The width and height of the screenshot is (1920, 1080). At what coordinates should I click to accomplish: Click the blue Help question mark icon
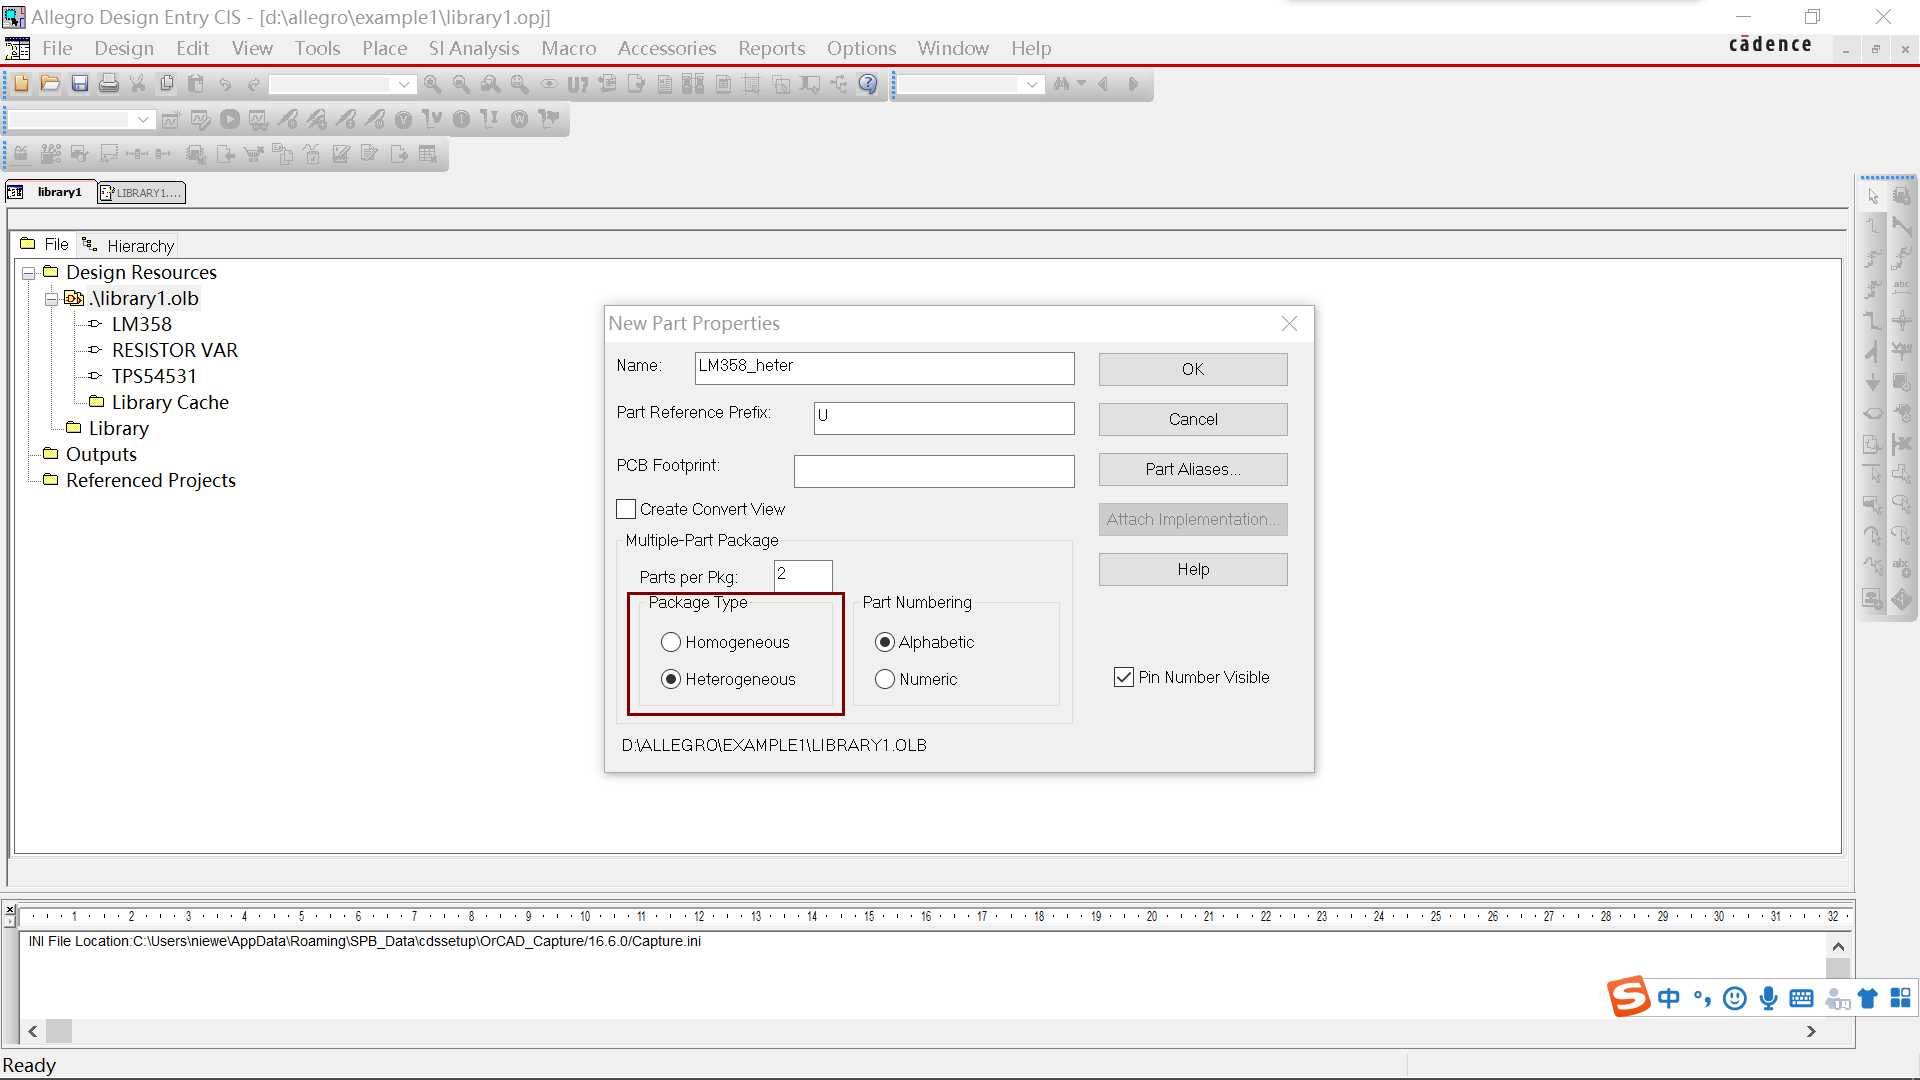(868, 84)
